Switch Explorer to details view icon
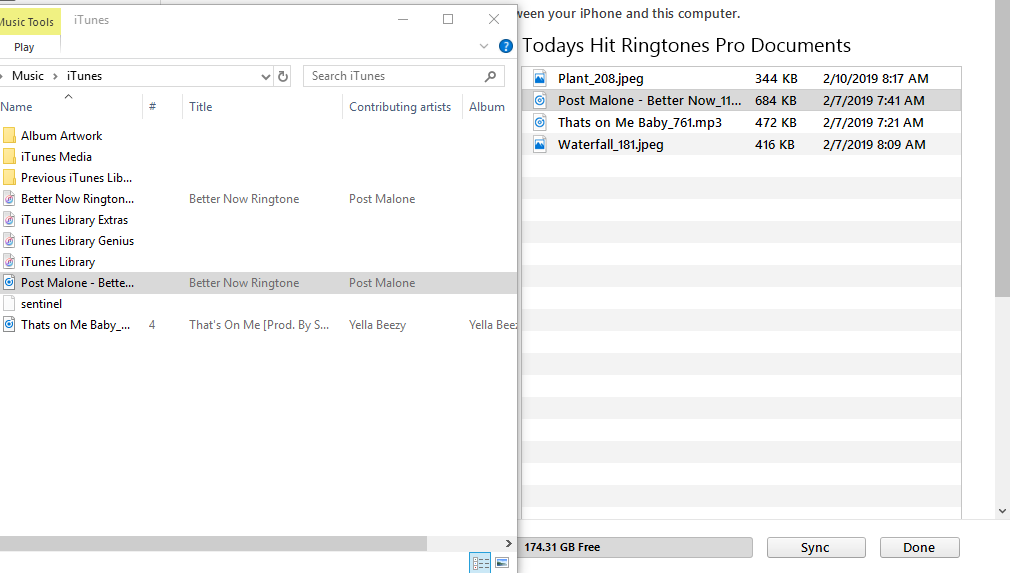The width and height of the screenshot is (1010, 573). pos(480,563)
